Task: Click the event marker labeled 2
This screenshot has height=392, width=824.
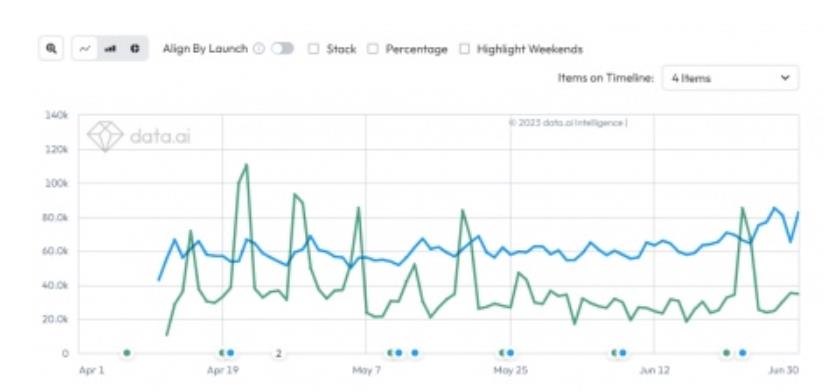Action: point(279,354)
